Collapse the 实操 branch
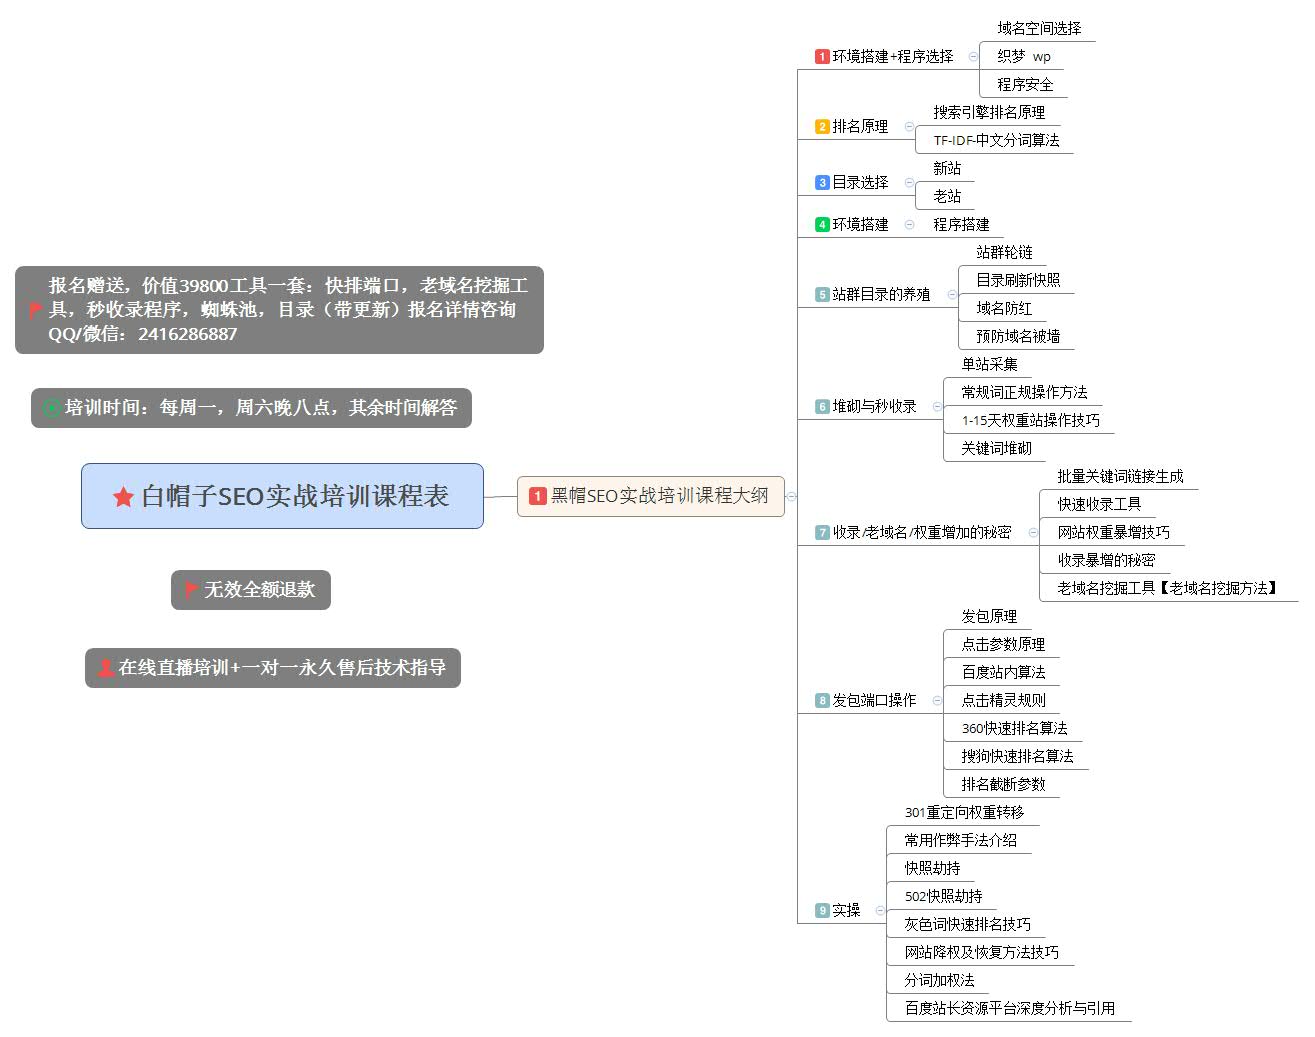Screen dimensions: 1315x1037 (879, 911)
